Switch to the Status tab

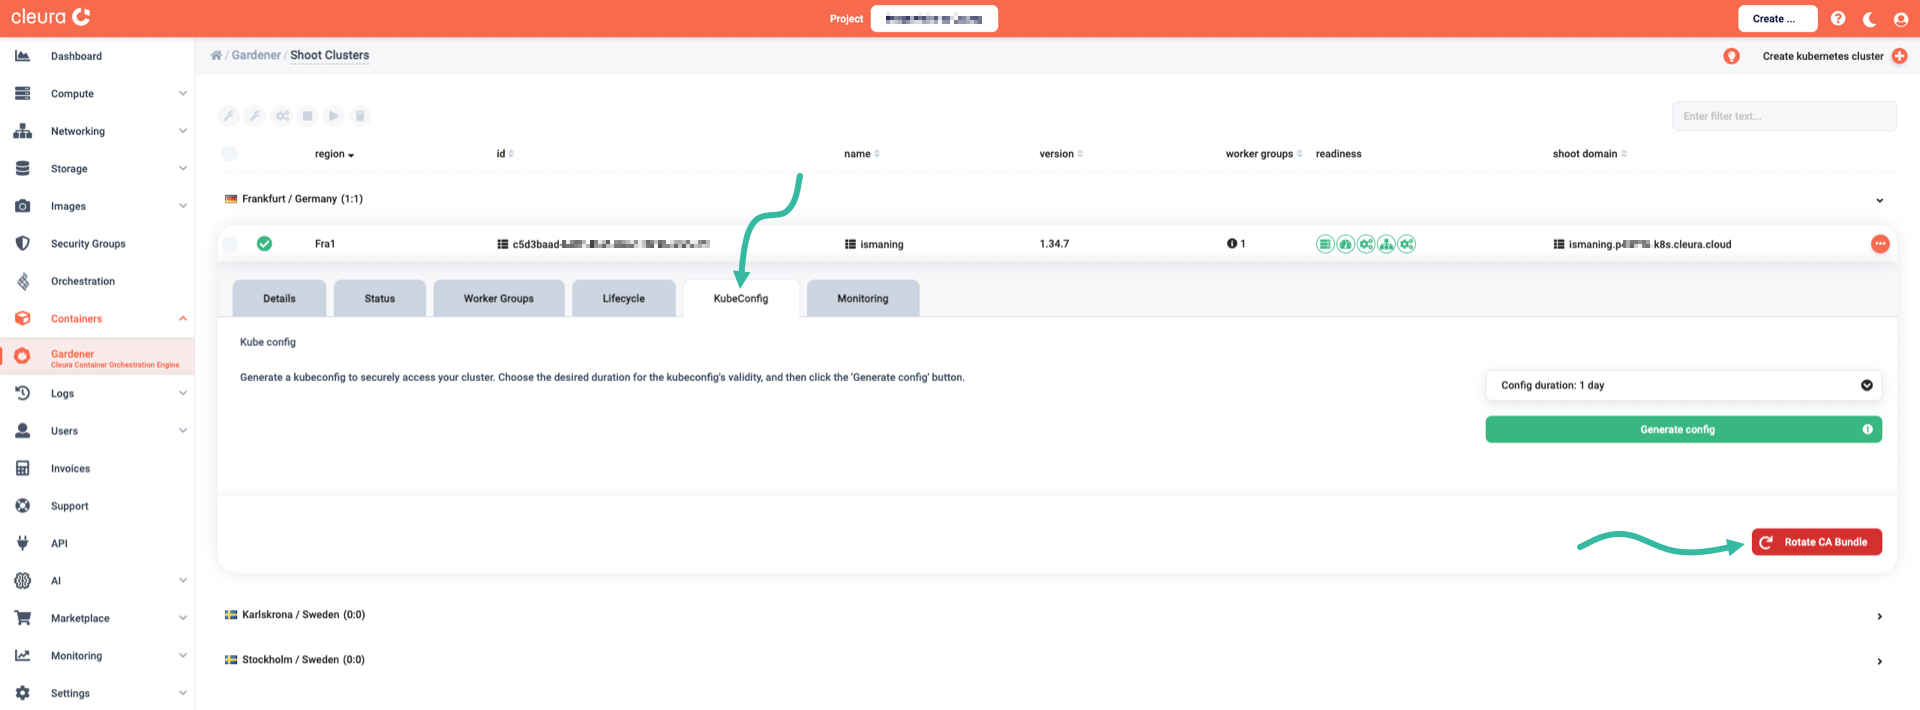(x=379, y=298)
